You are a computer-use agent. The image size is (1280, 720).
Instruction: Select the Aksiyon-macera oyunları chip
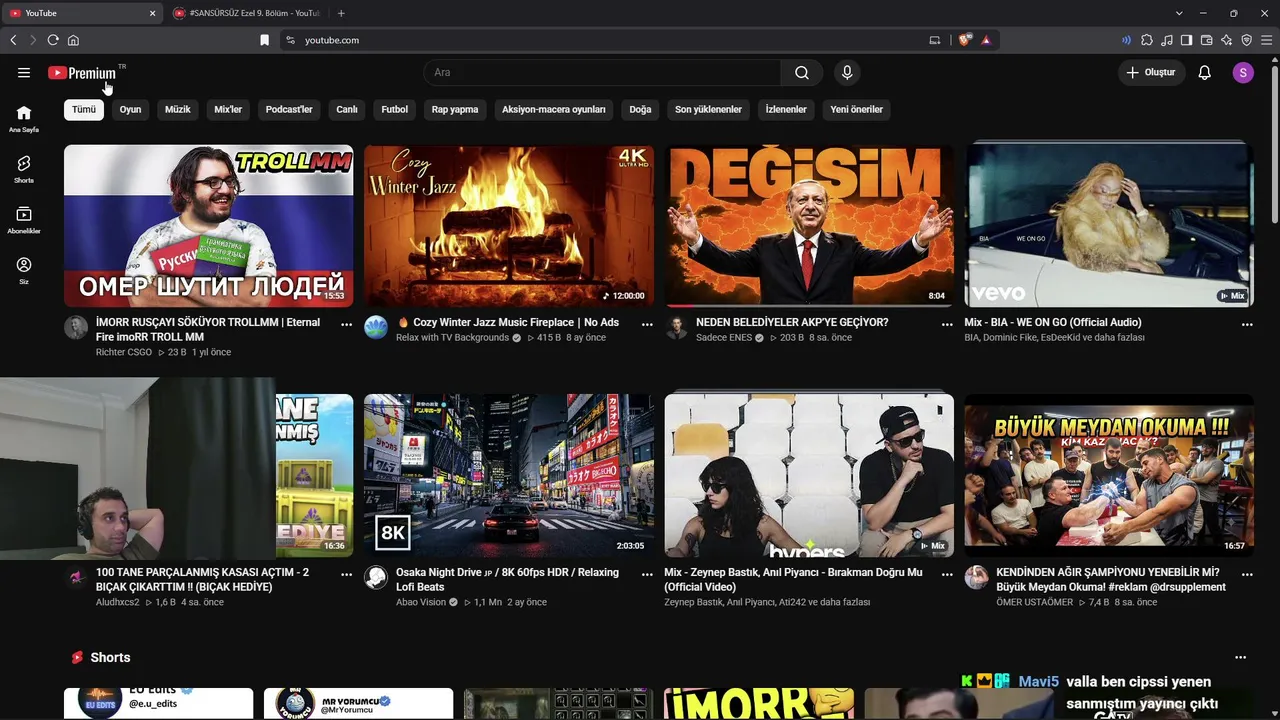[554, 109]
